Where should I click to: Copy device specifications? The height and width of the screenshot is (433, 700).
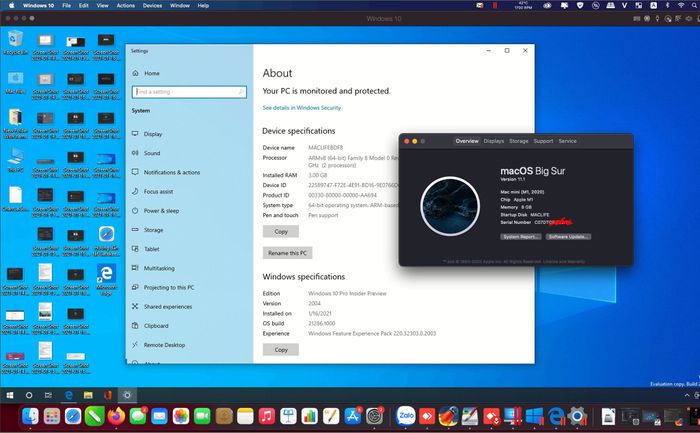(281, 231)
